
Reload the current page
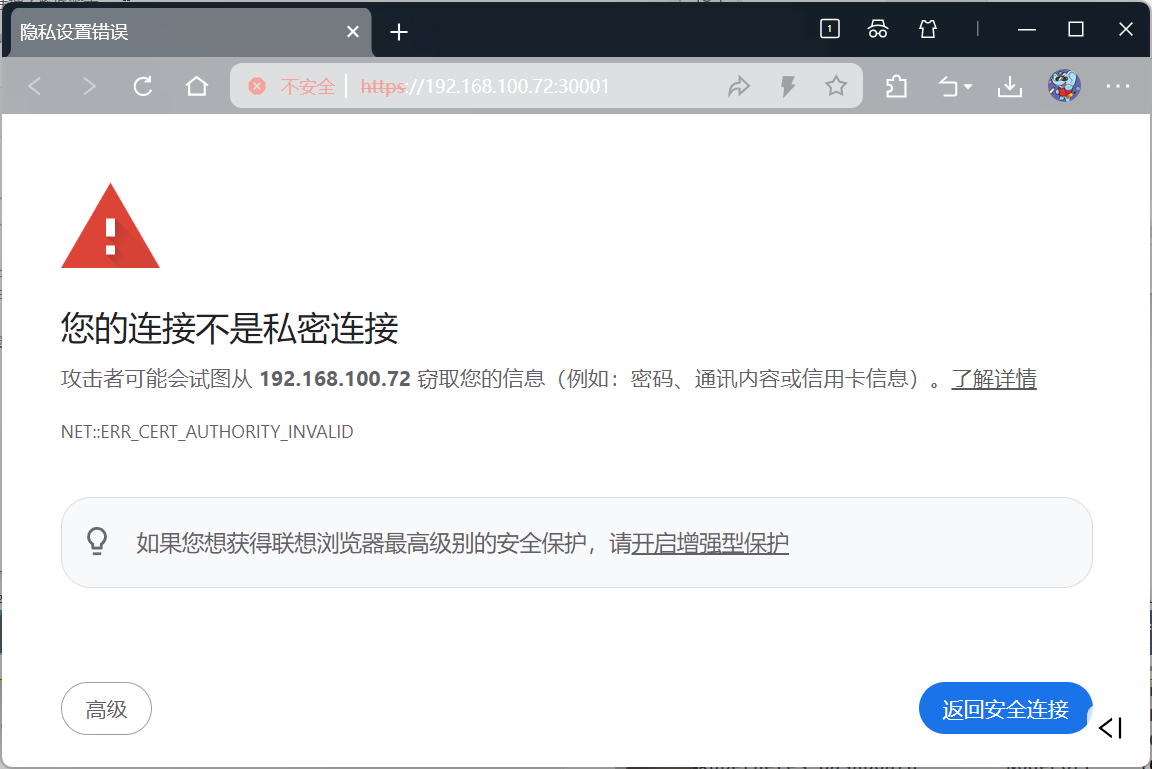143,87
